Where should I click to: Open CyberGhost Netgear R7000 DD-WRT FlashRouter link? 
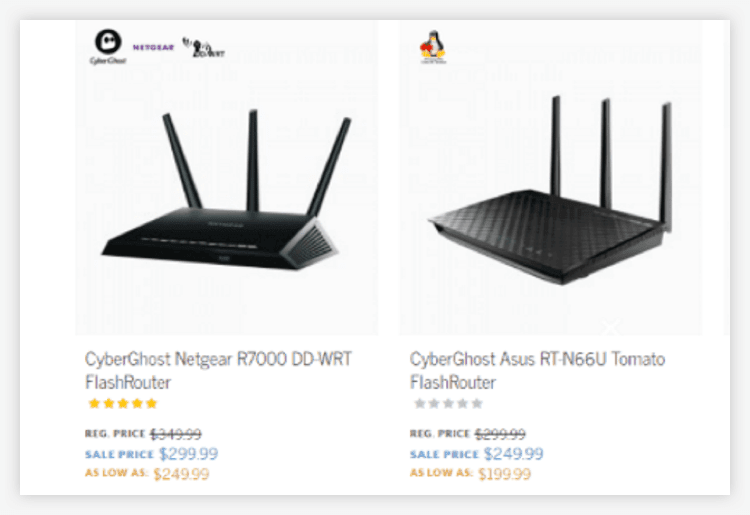[x=218, y=370]
